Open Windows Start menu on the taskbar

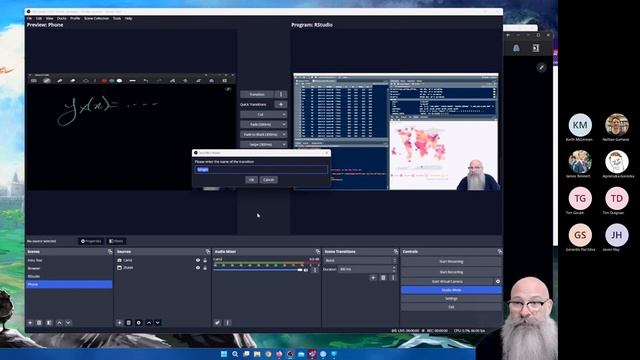tap(224, 354)
